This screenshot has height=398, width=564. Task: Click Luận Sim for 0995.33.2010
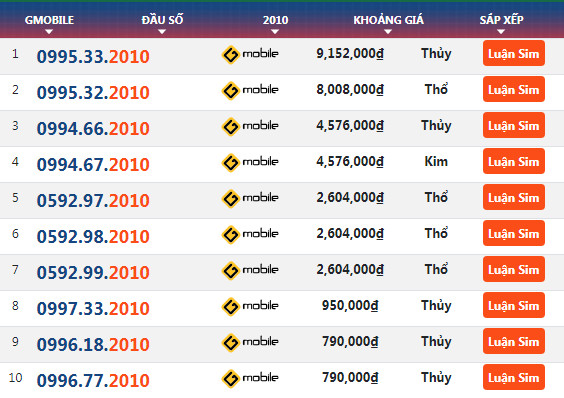point(514,53)
